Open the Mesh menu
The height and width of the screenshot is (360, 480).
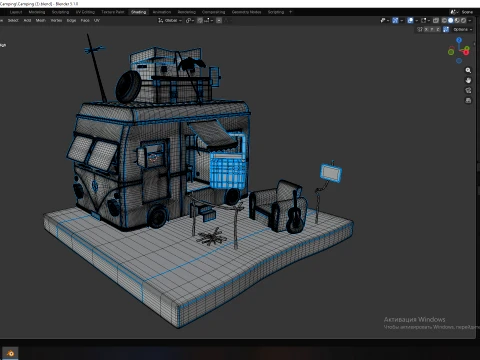41,20
